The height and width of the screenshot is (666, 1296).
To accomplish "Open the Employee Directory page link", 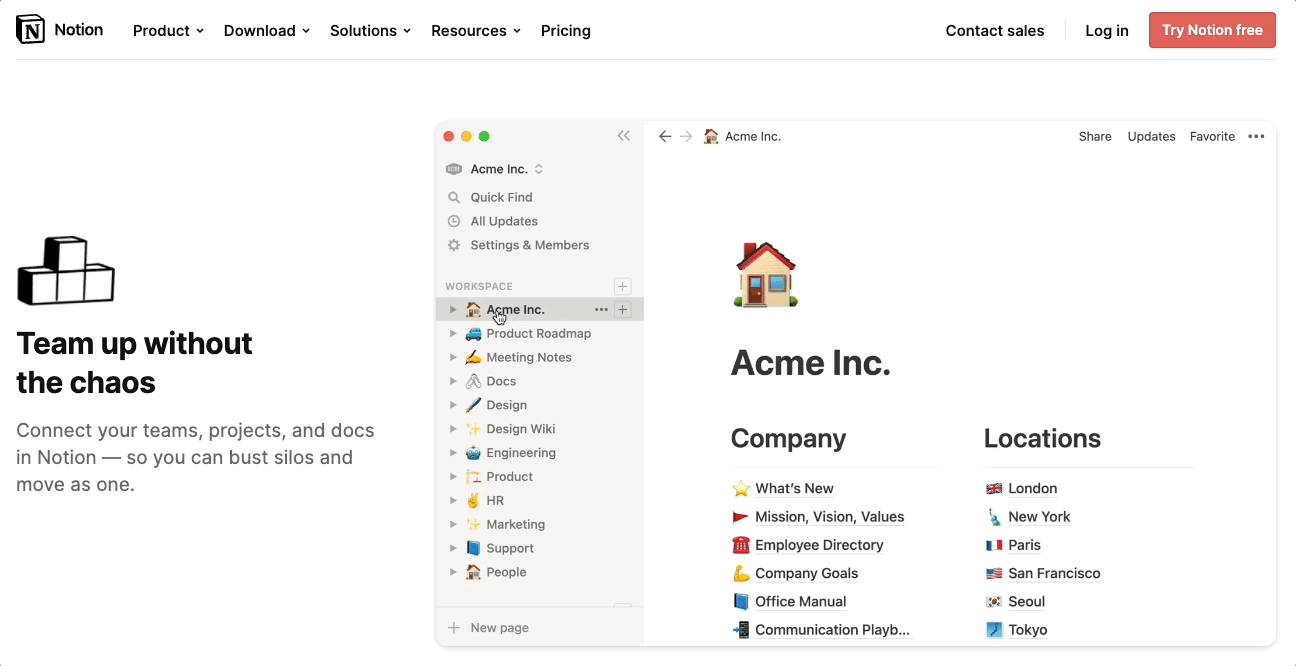I will (x=819, y=545).
